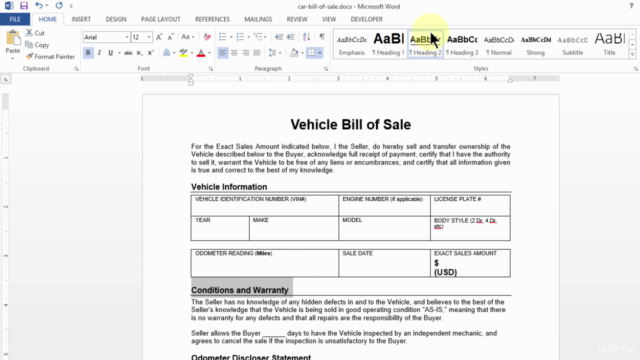This screenshot has height=360, width=640.
Task: Expand the Font dialog launcher
Action: tap(211, 69)
